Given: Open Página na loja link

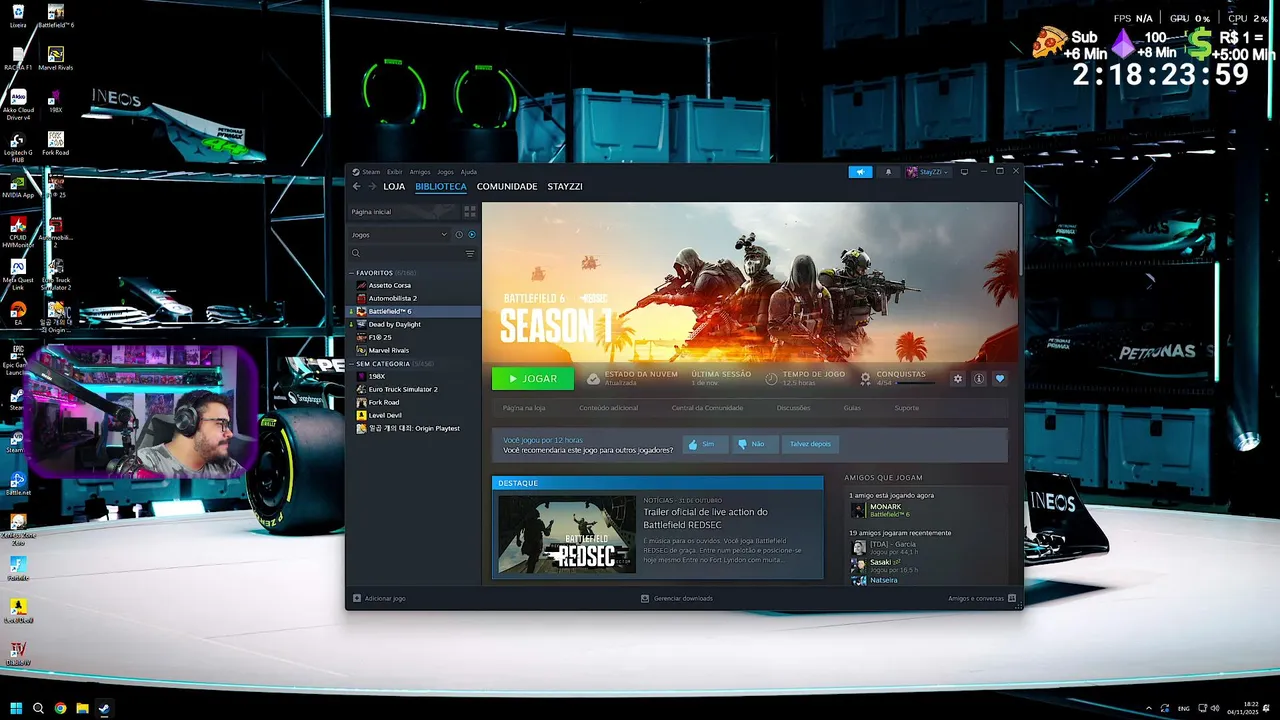Looking at the screenshot, I should pyautogui.click(x=524, y=408).
